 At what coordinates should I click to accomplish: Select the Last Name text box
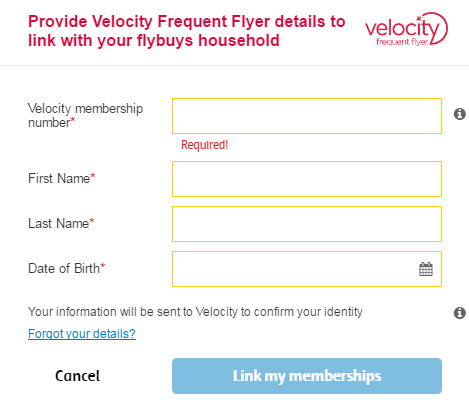[307, 224]
